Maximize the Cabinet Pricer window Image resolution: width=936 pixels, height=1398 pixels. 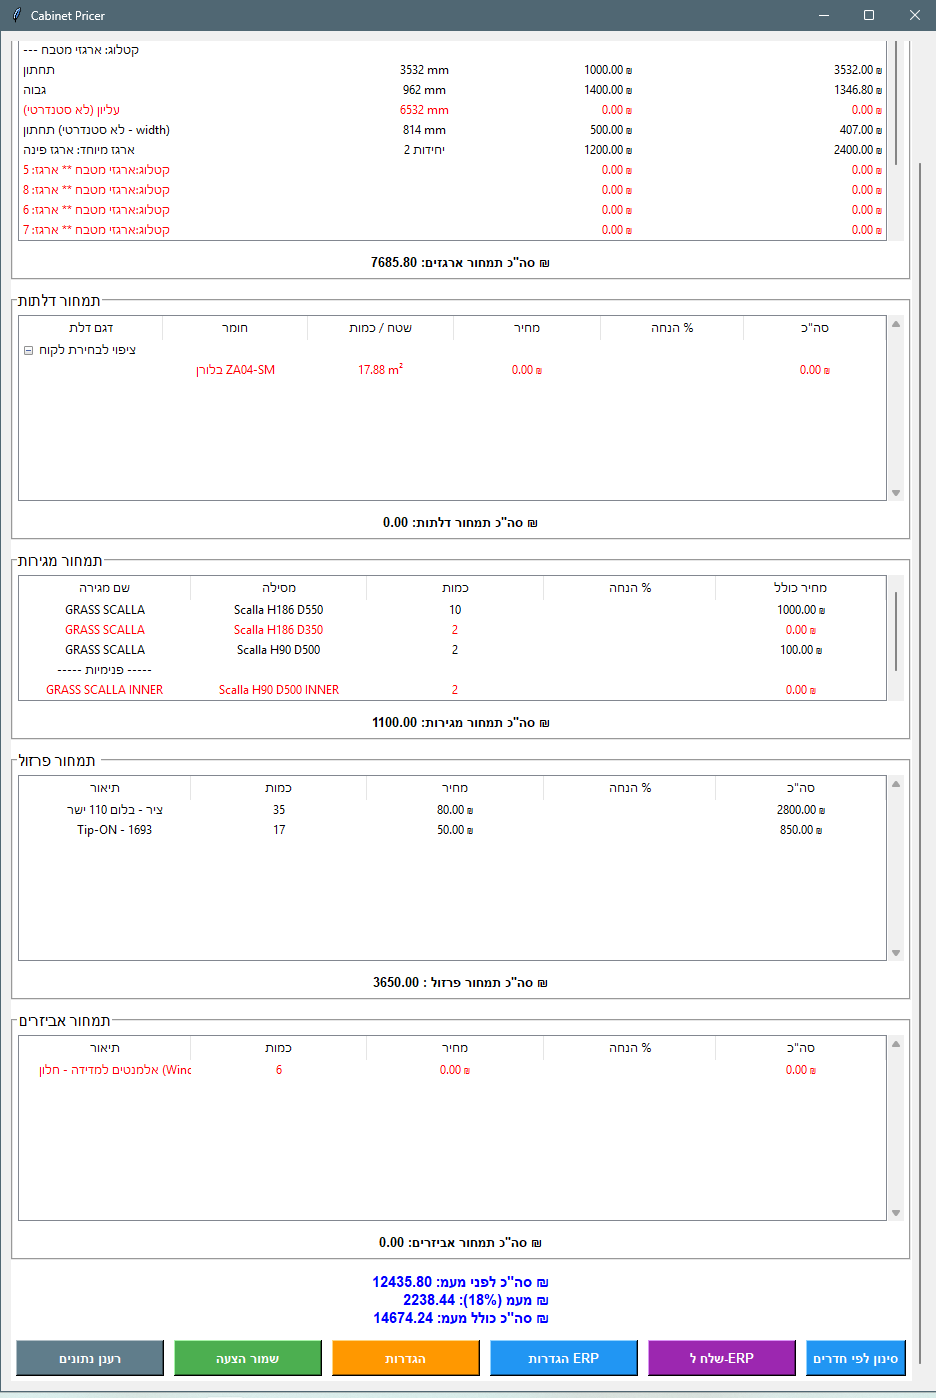(x=868, y=15)
